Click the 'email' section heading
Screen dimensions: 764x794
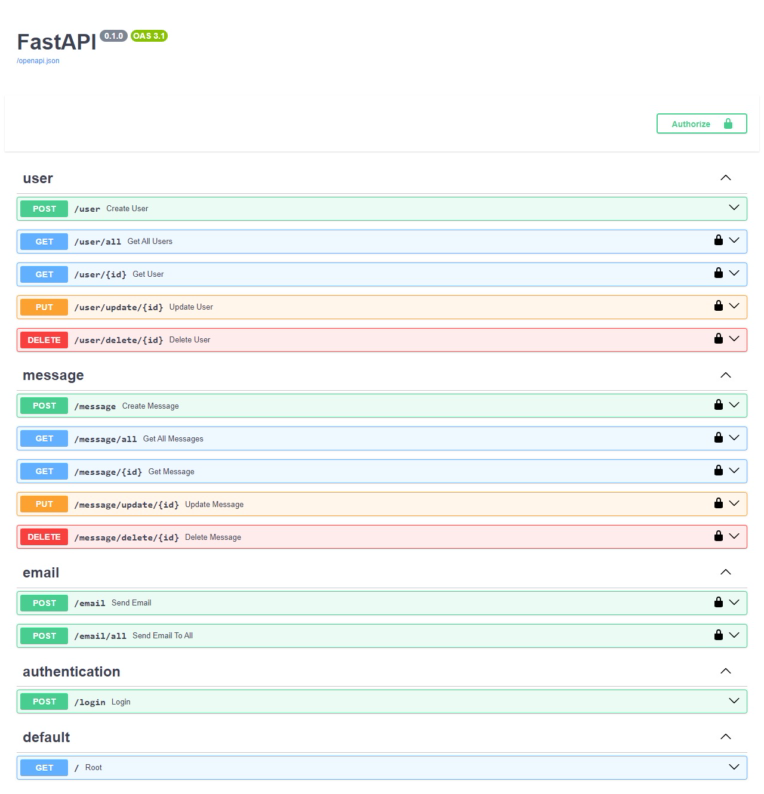click(x=41, y=573)
